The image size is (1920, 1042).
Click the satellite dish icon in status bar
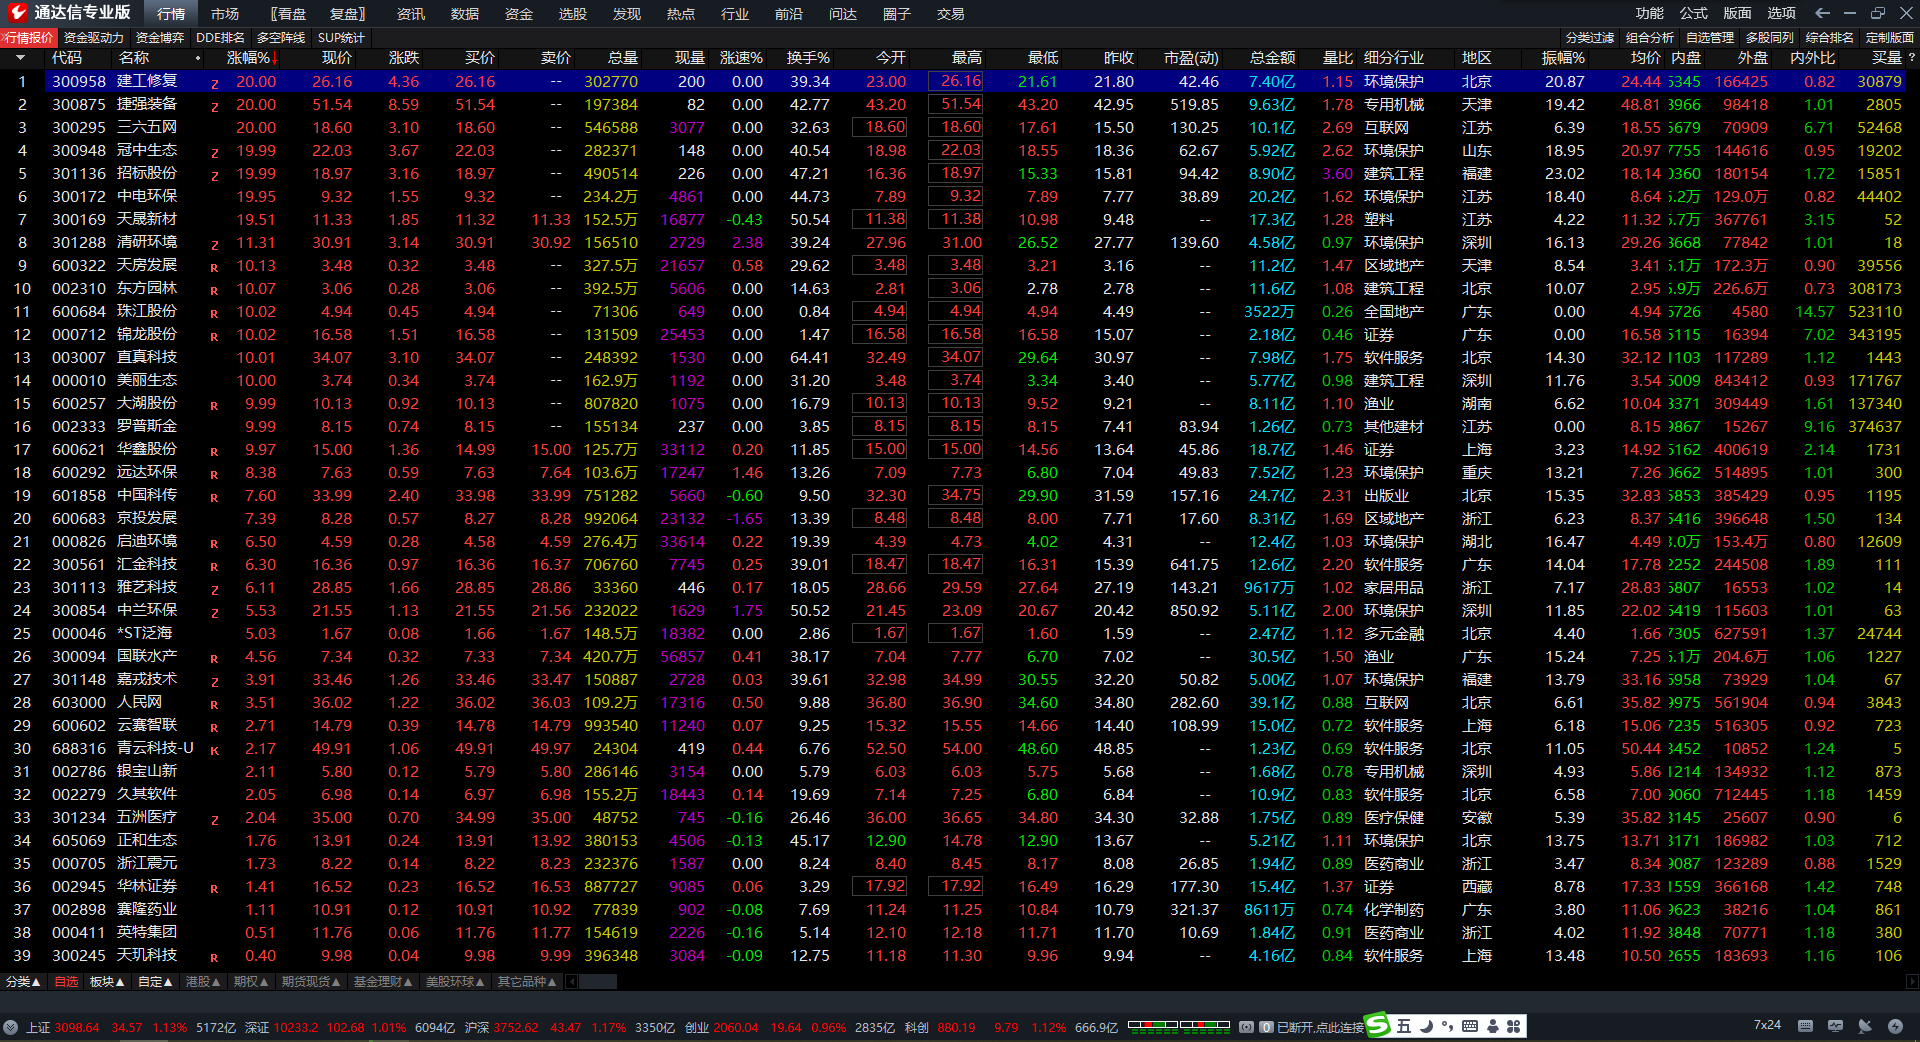pyautogui.click(x=1865, y=1026)
